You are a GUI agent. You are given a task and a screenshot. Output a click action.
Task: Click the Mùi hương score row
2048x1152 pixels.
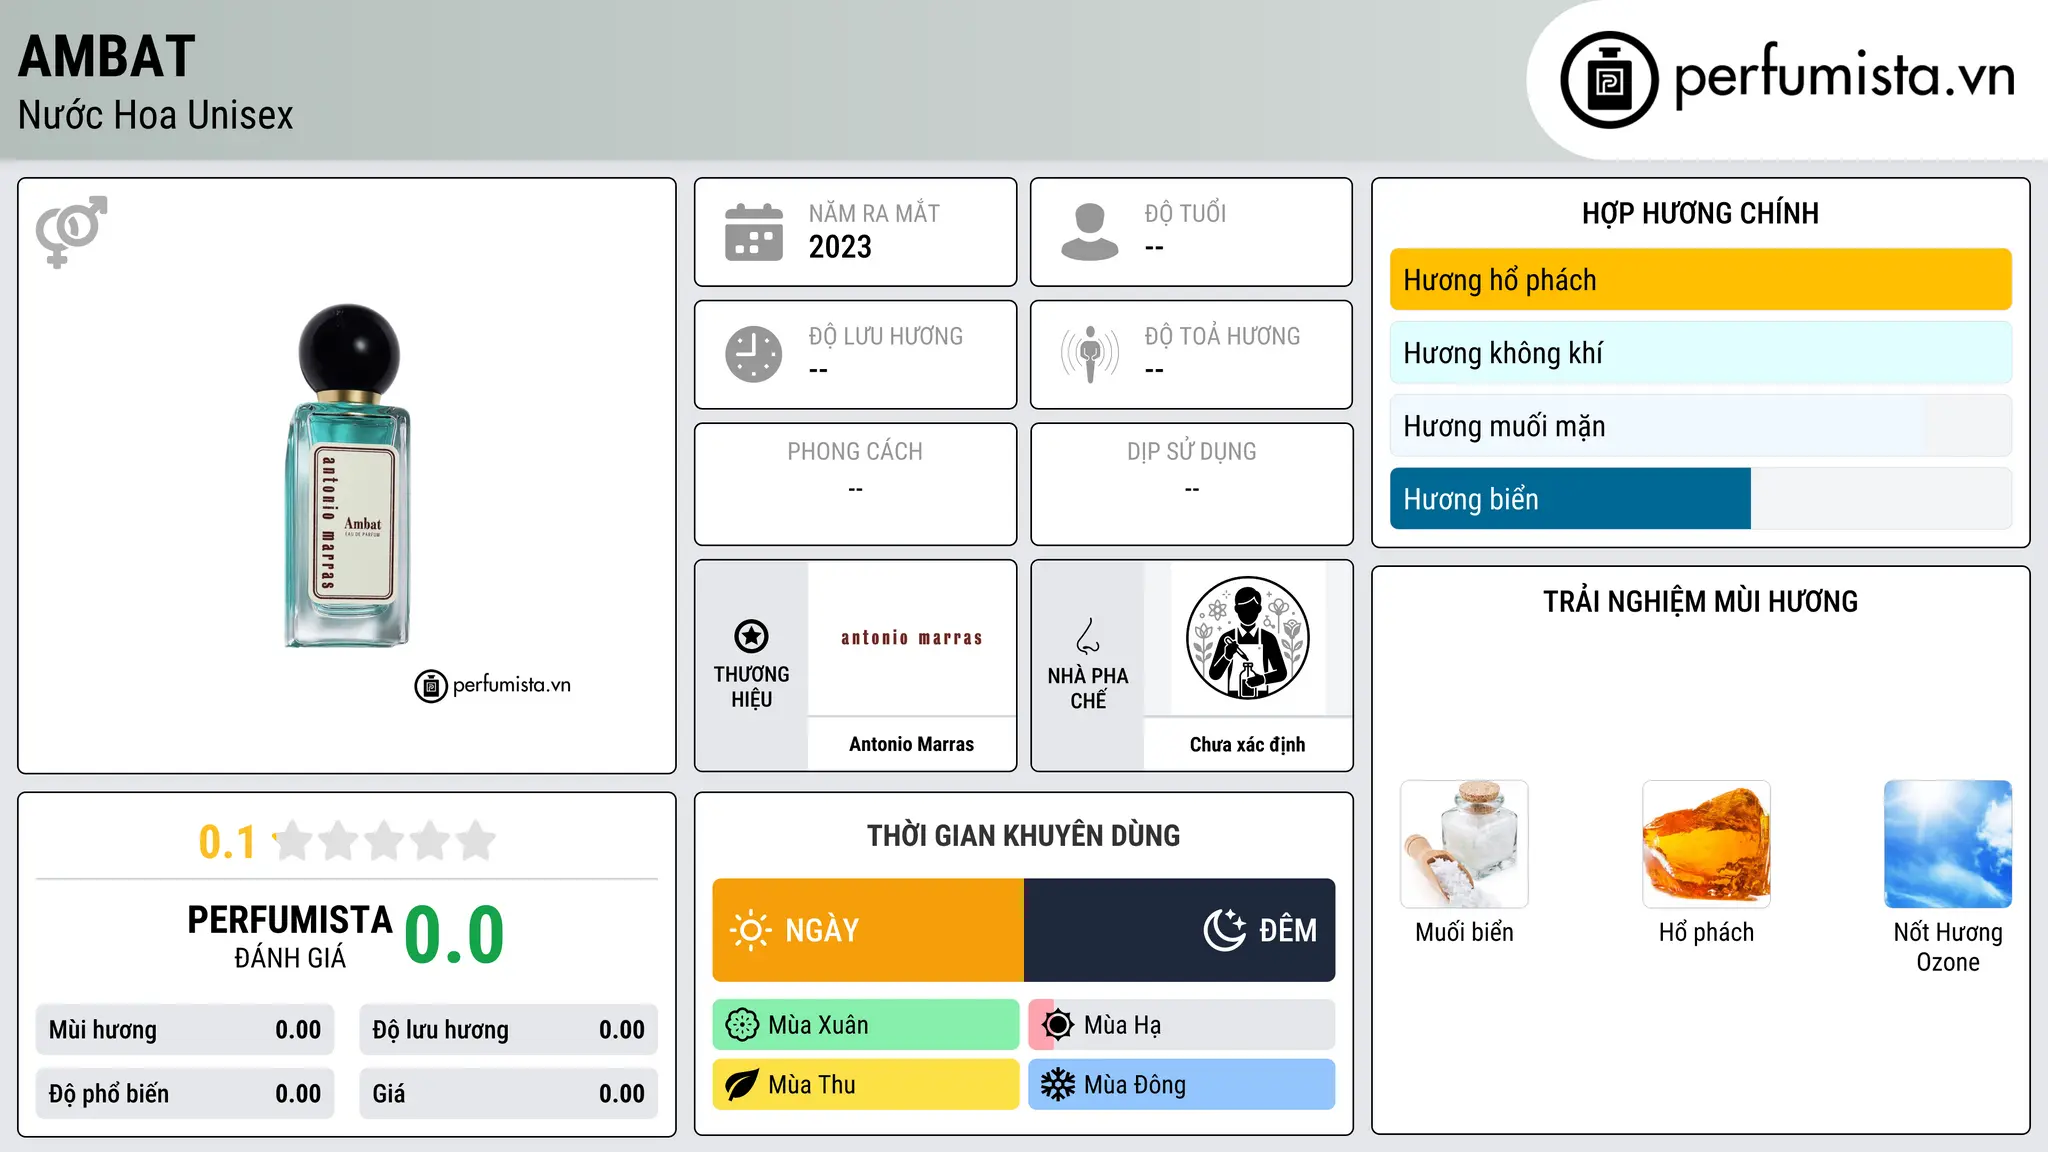185,1030
